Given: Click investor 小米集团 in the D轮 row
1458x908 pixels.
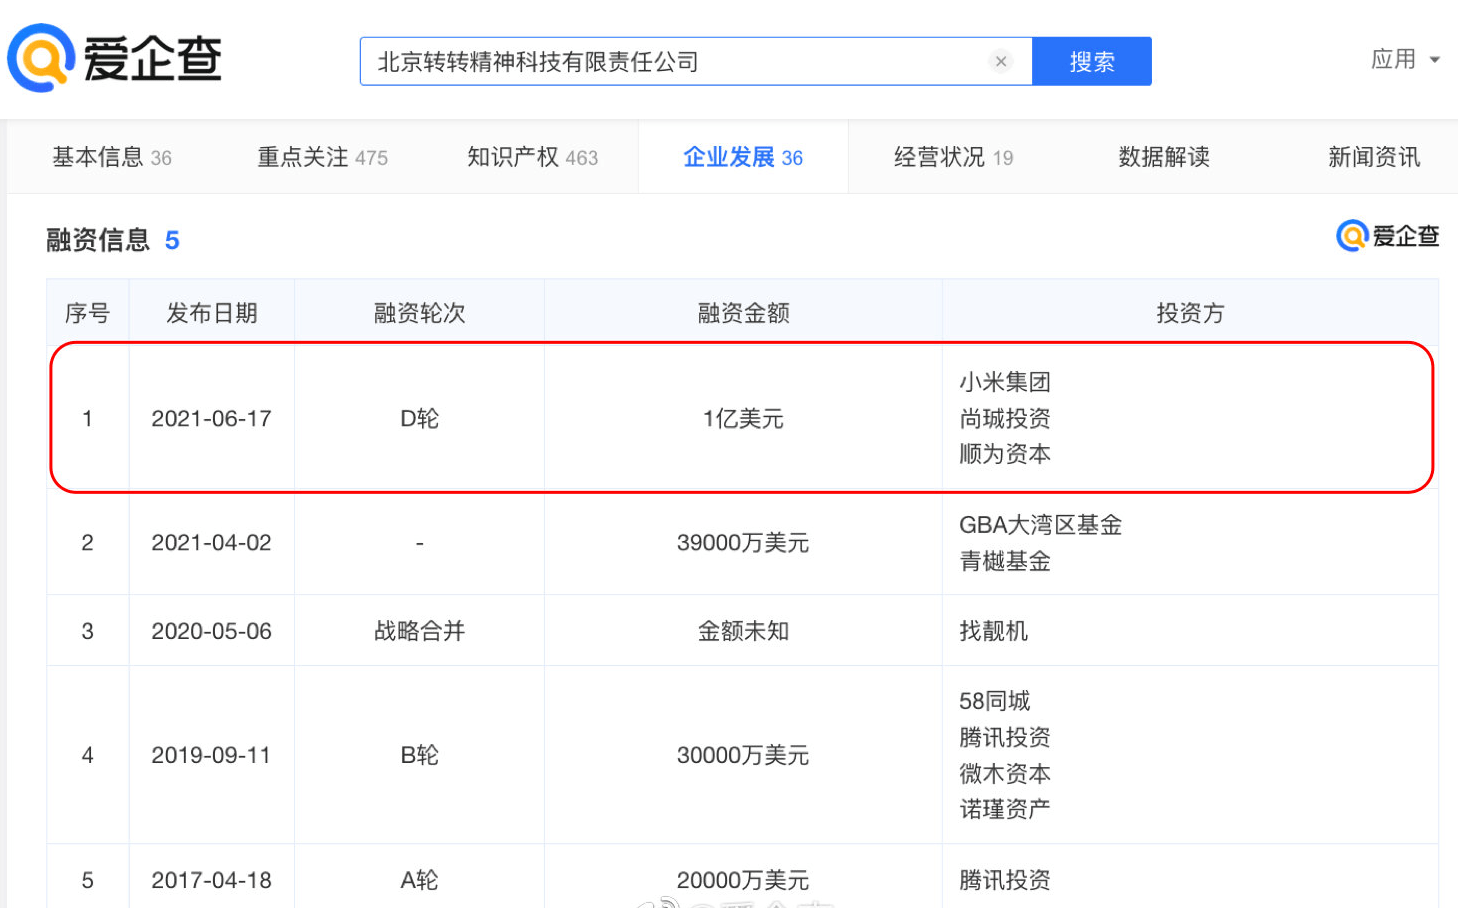Looking at the screenshot, I should pyautogui.click(x=1005, y=382).
